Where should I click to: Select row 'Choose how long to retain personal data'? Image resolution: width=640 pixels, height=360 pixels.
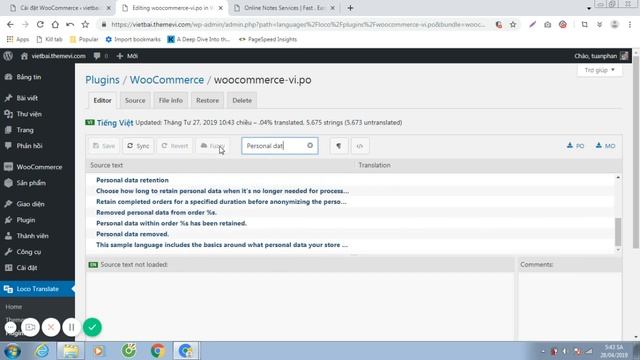(x=350, y=191)
